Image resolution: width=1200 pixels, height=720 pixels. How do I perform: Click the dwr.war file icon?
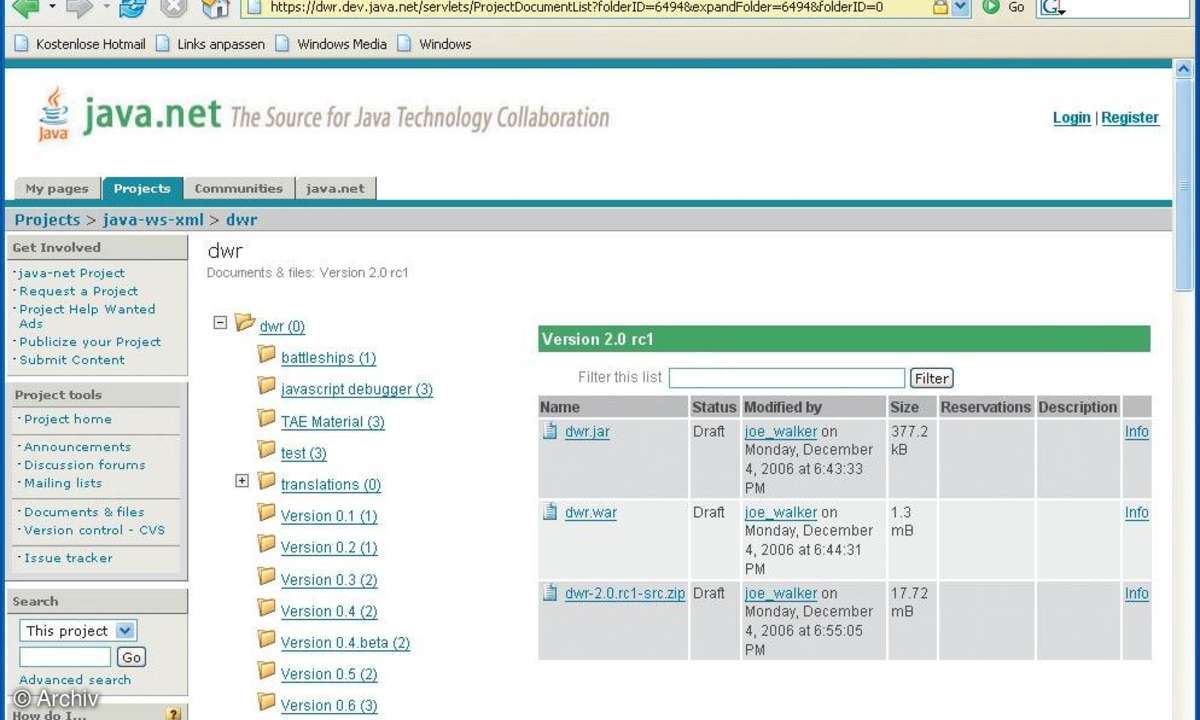[550, 512]
